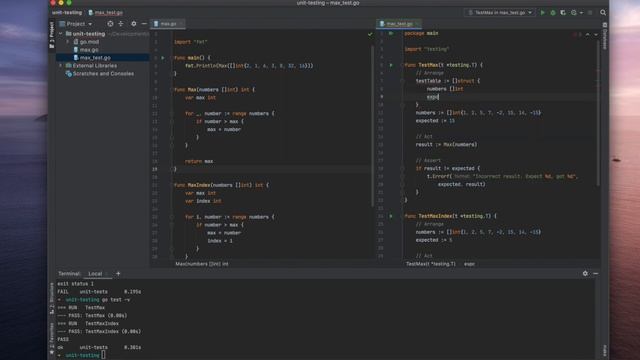Toggle the Favorites tool window side tab
This screenshot has width=640, height=360.
(51, 338)
